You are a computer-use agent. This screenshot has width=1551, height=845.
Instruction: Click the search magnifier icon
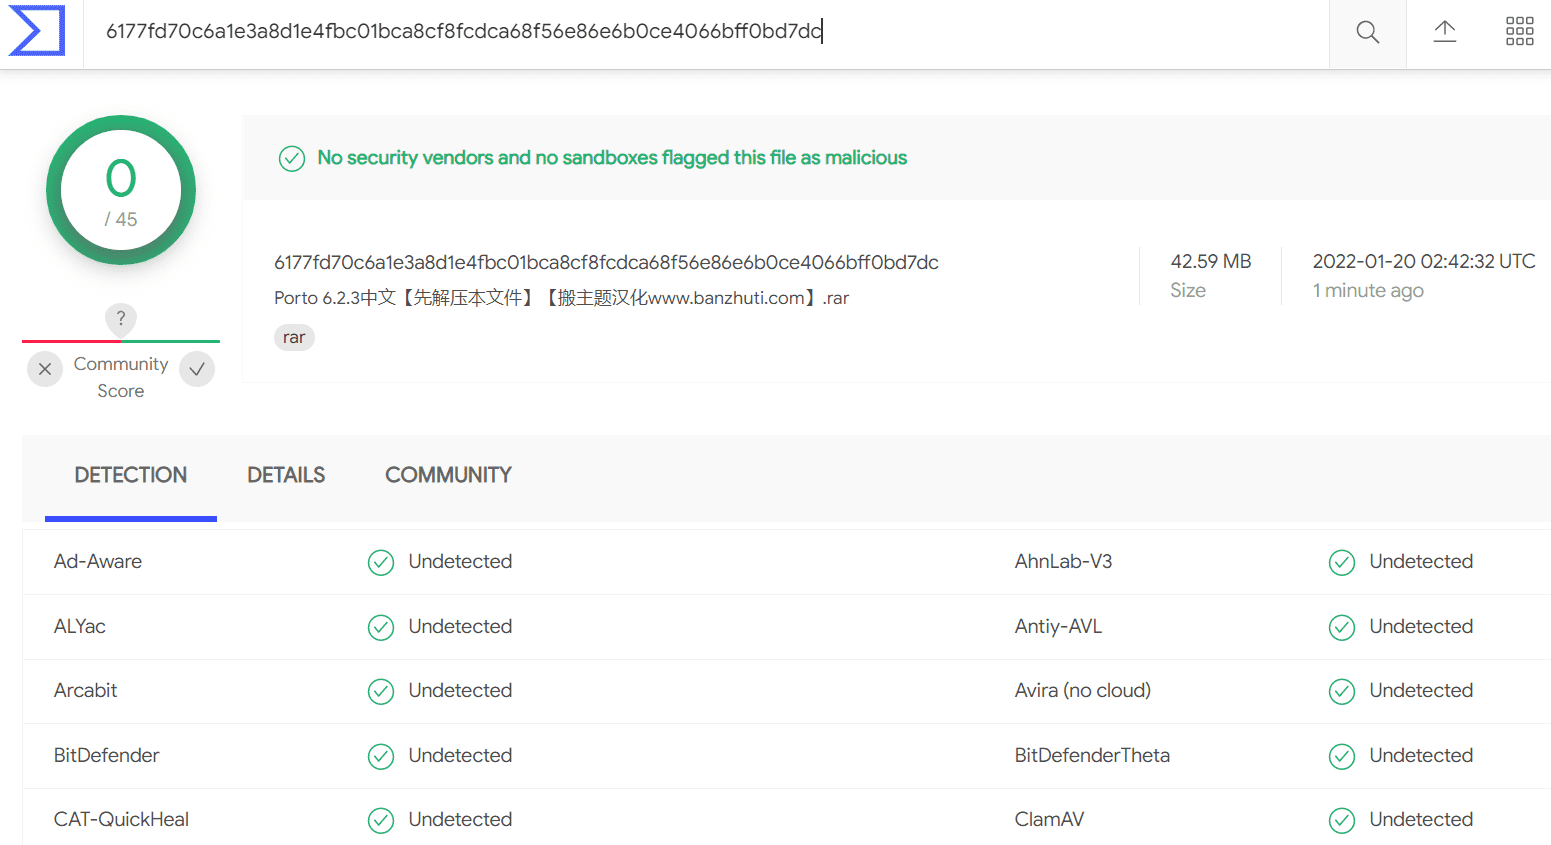click(1367, 32)
